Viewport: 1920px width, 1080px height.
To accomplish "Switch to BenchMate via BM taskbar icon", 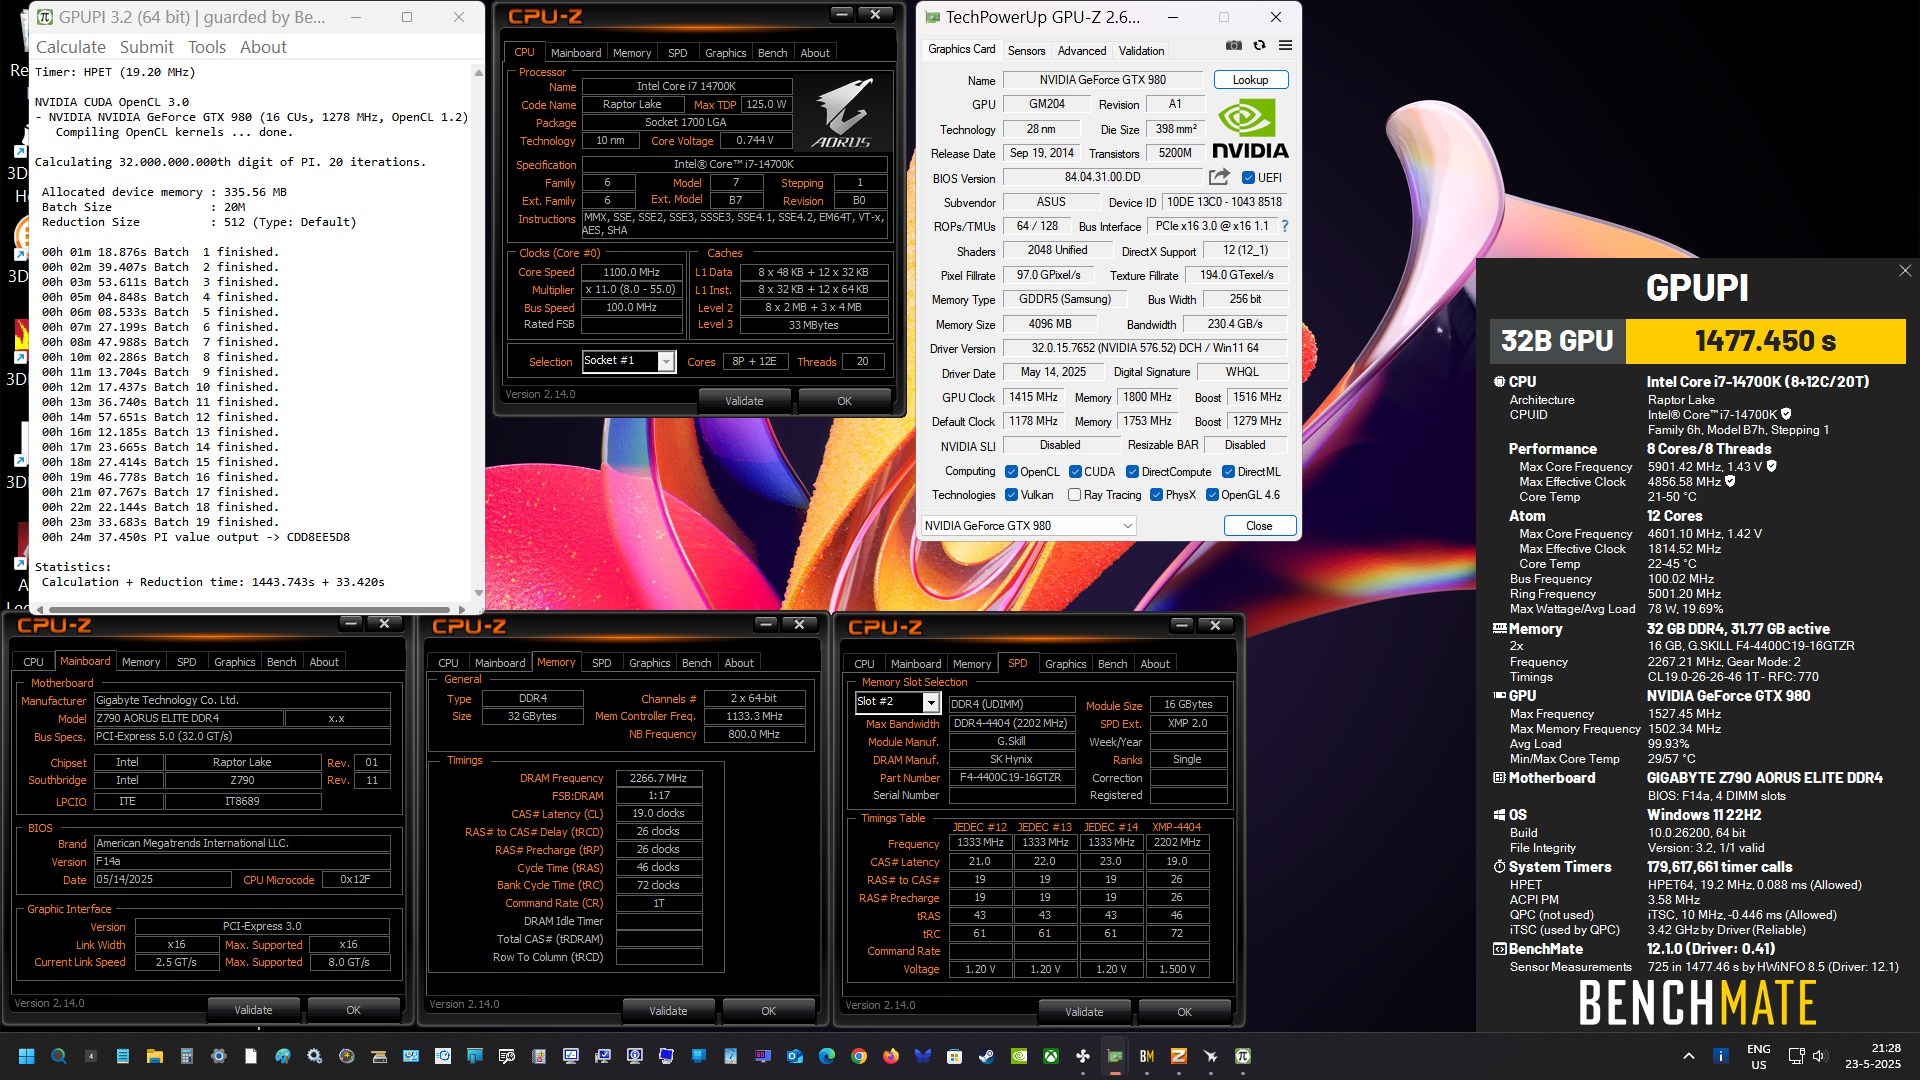I will coord(1147,1056).
